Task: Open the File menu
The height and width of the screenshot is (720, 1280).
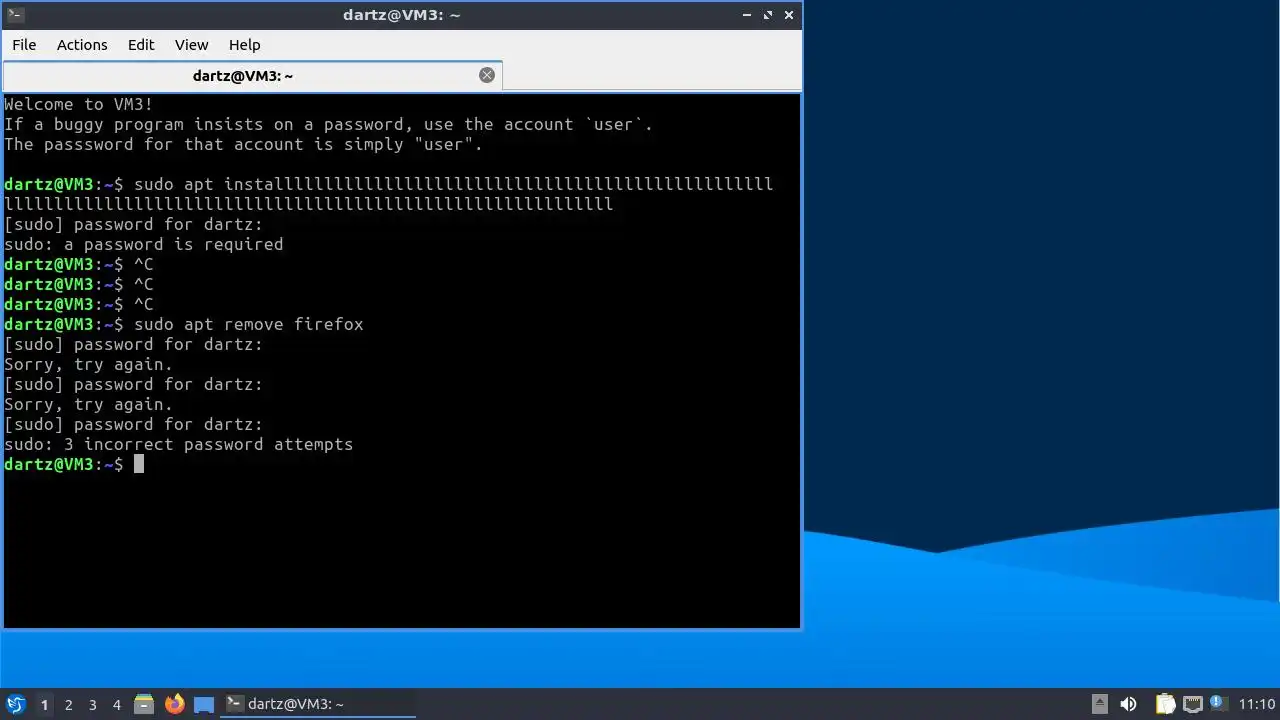Action: [x=24, y=45]
